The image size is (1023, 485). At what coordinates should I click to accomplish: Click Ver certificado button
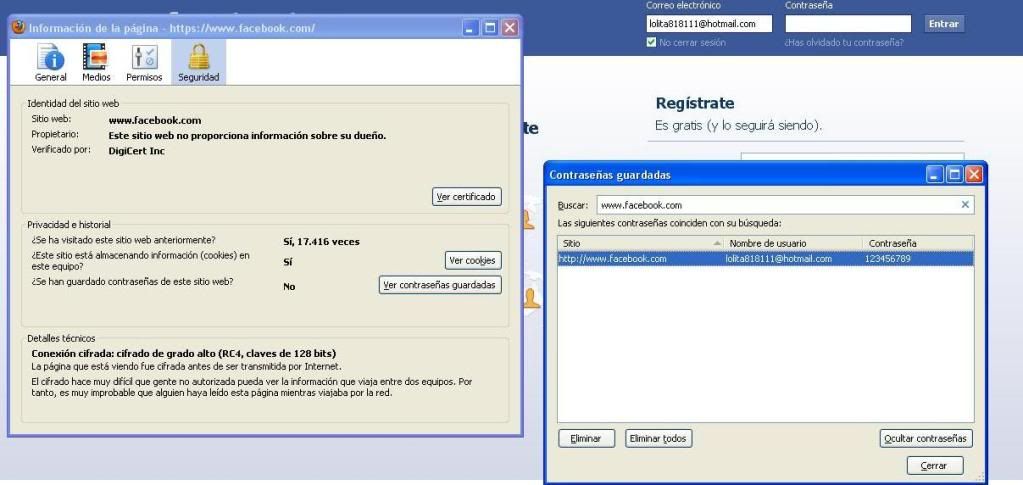tap(466, 196)
